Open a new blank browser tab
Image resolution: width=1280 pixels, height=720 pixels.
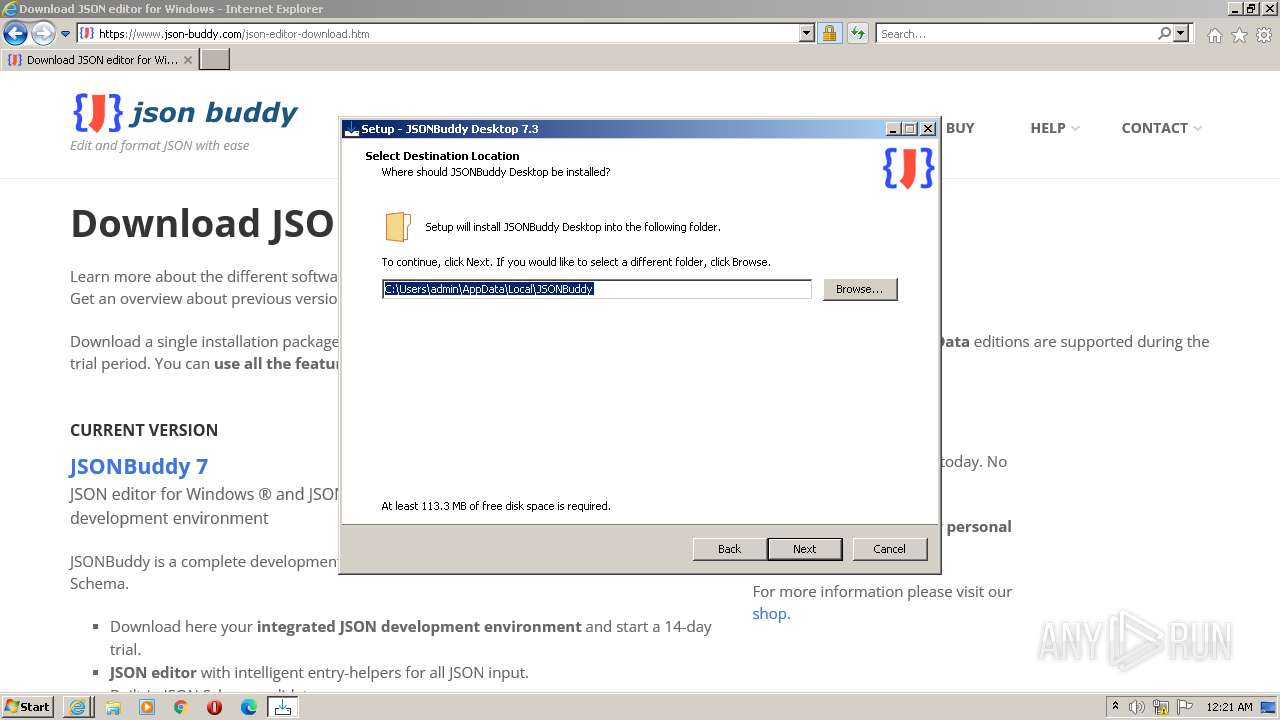coord(215,60)
